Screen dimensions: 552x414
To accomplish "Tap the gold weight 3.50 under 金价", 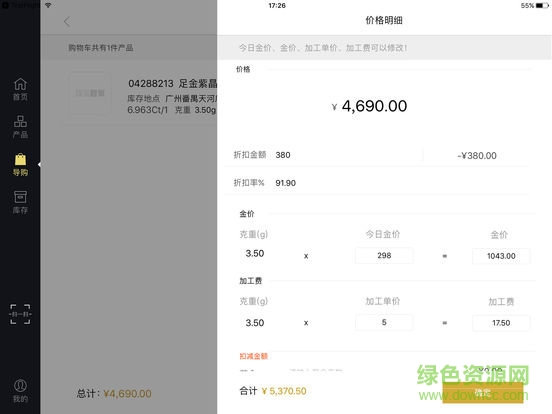I will coord(255,253).
